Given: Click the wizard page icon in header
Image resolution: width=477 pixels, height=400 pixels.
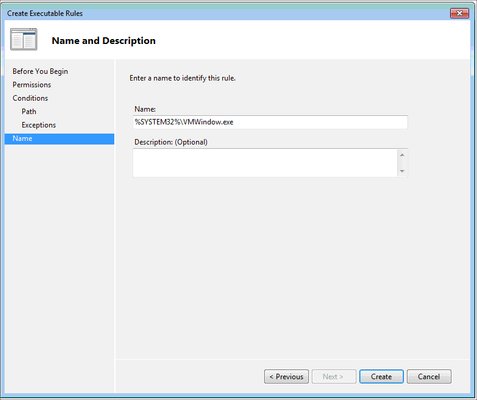Looking at the screenshot, I should click(24, 39).
